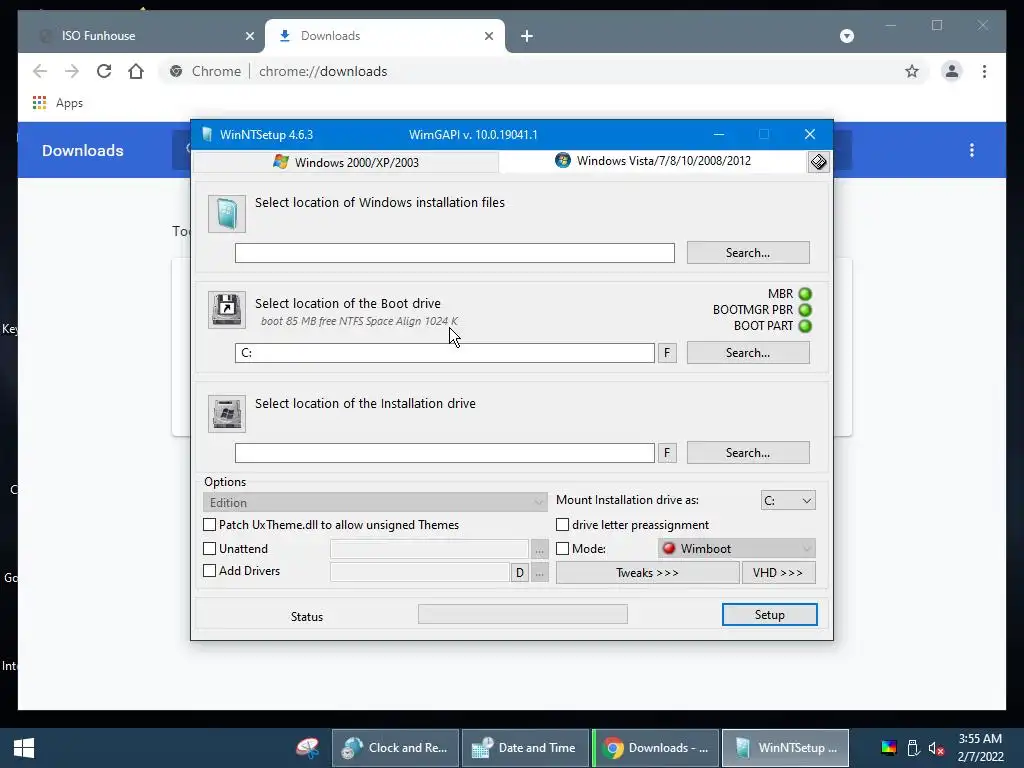Toggle the Add Drivers checkbox
Image resolution: width=1024 pixels, height=768 pixels.
point(210,571)
